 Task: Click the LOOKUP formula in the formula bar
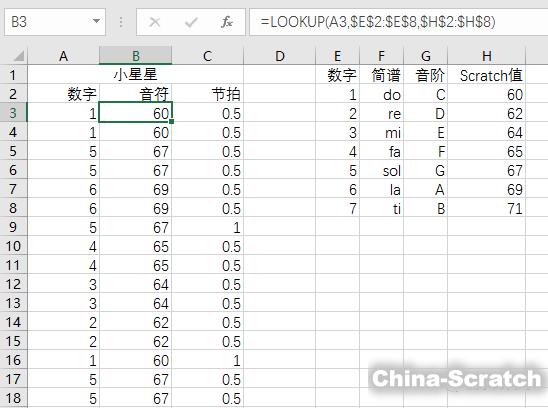[x=378, y=22]
